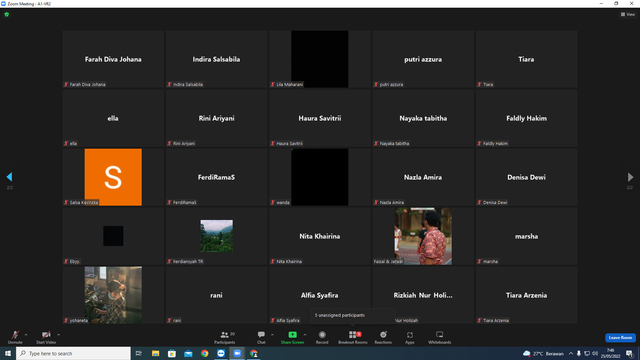
Task: Show hidden system tray icons
Action: (571, 353)
